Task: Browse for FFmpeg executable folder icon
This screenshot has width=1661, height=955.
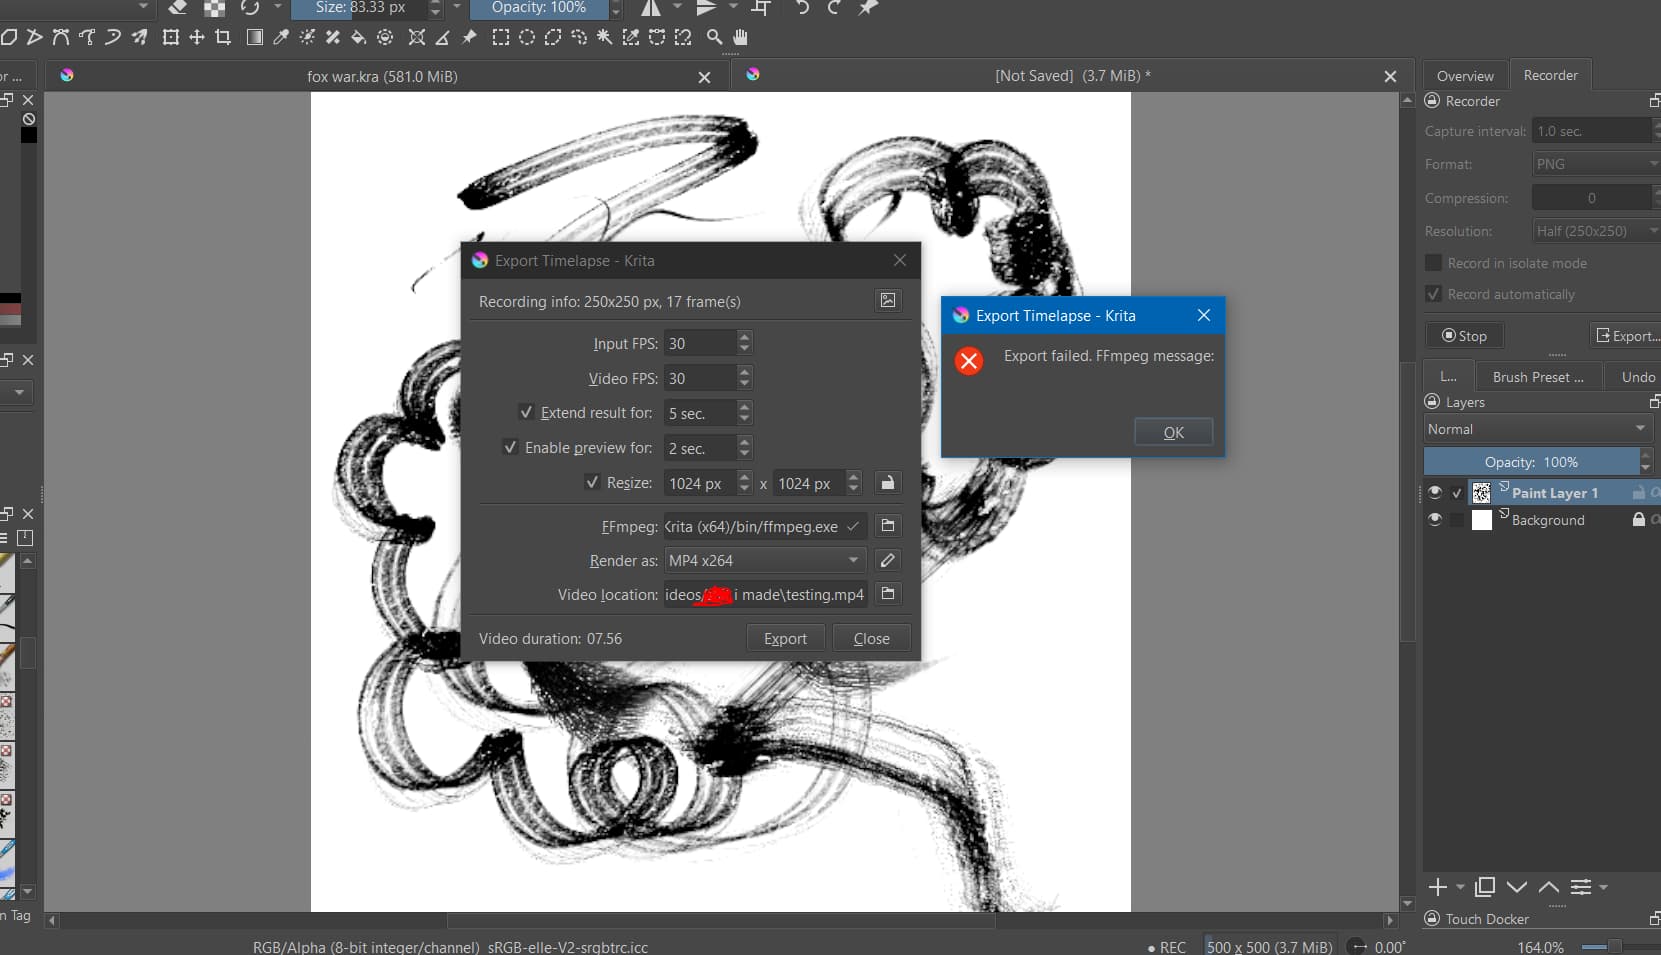Action: click(x=887, y=526)
